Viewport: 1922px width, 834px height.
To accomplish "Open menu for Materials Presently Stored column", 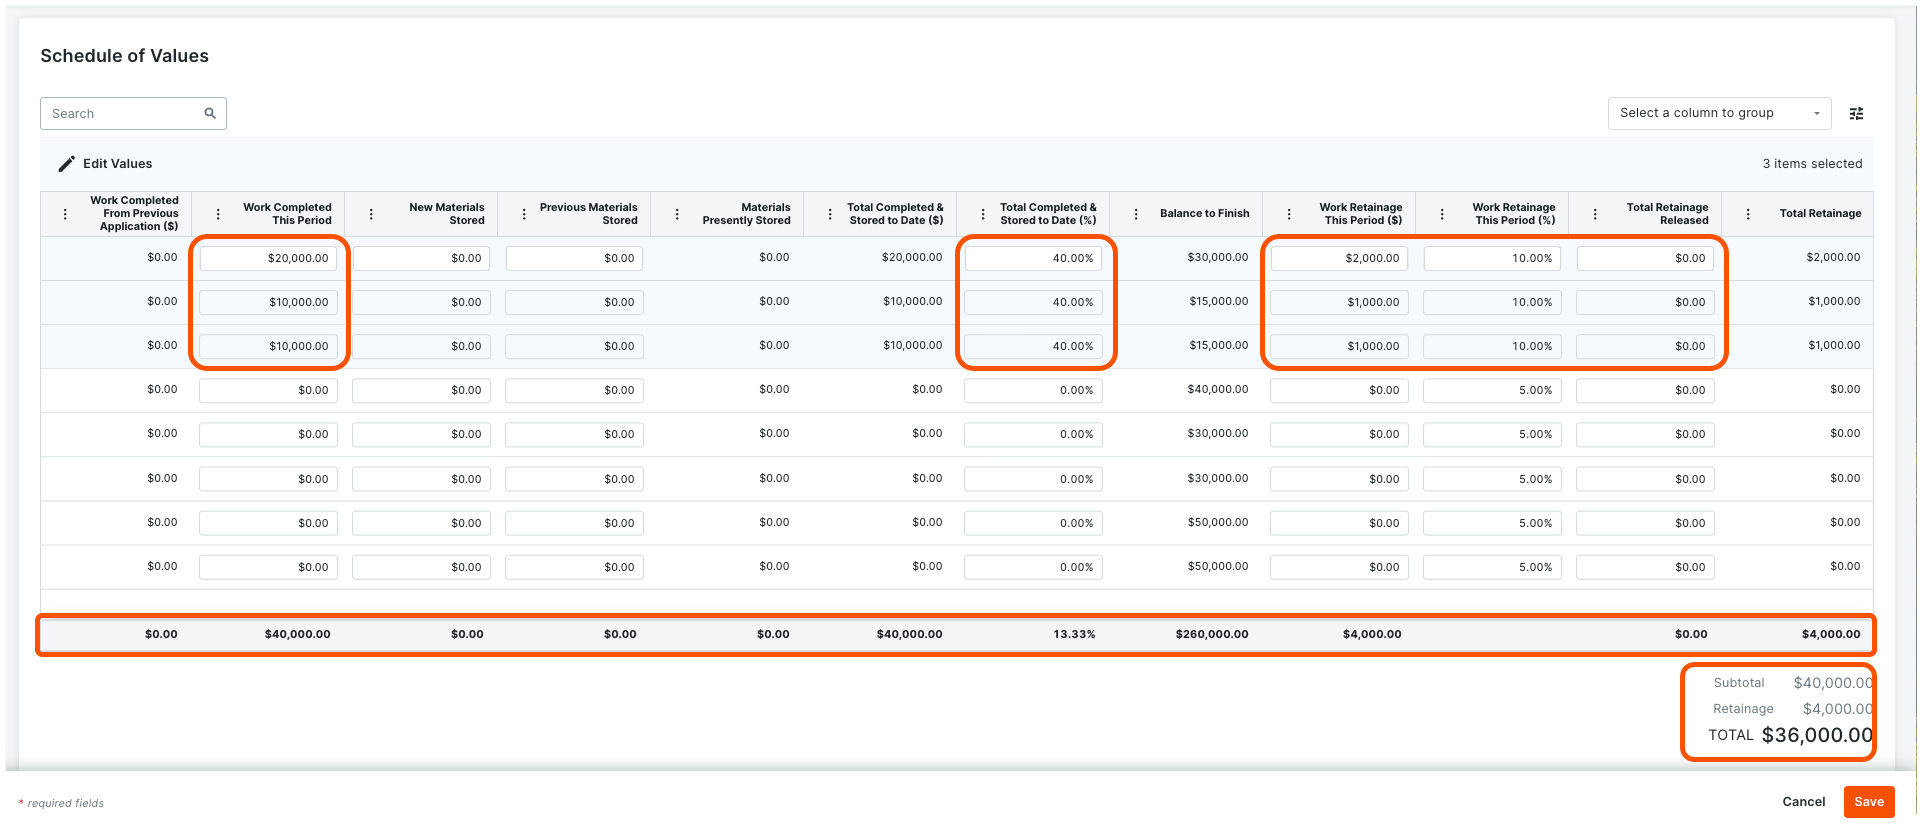I will [x=677, y=214].
